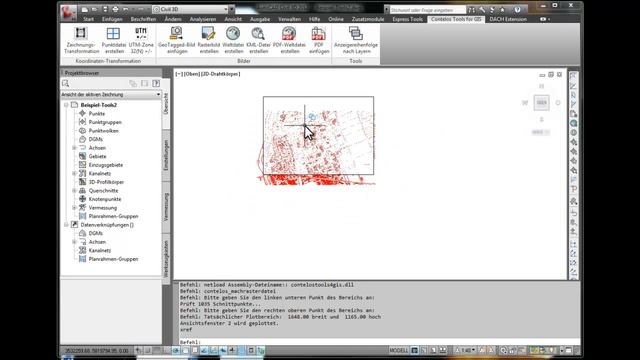This screenshot has height=360, width=640.
Task: Expand the Achsen node under Beispiel-Tools2
Action: click(74, 148)
